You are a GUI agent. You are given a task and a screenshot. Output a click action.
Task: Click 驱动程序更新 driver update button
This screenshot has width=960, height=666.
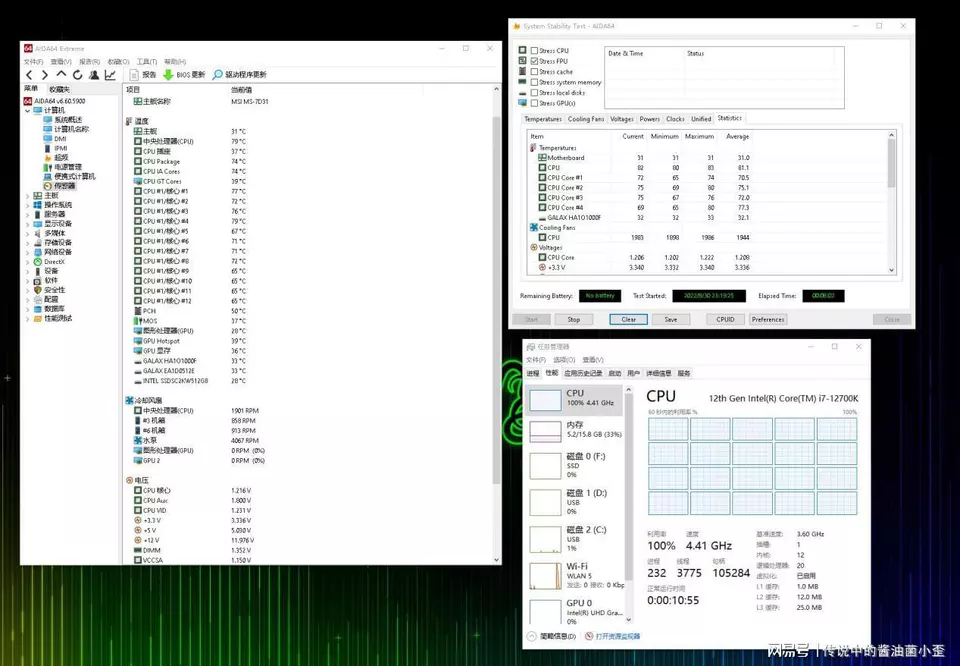click(239, 75)
